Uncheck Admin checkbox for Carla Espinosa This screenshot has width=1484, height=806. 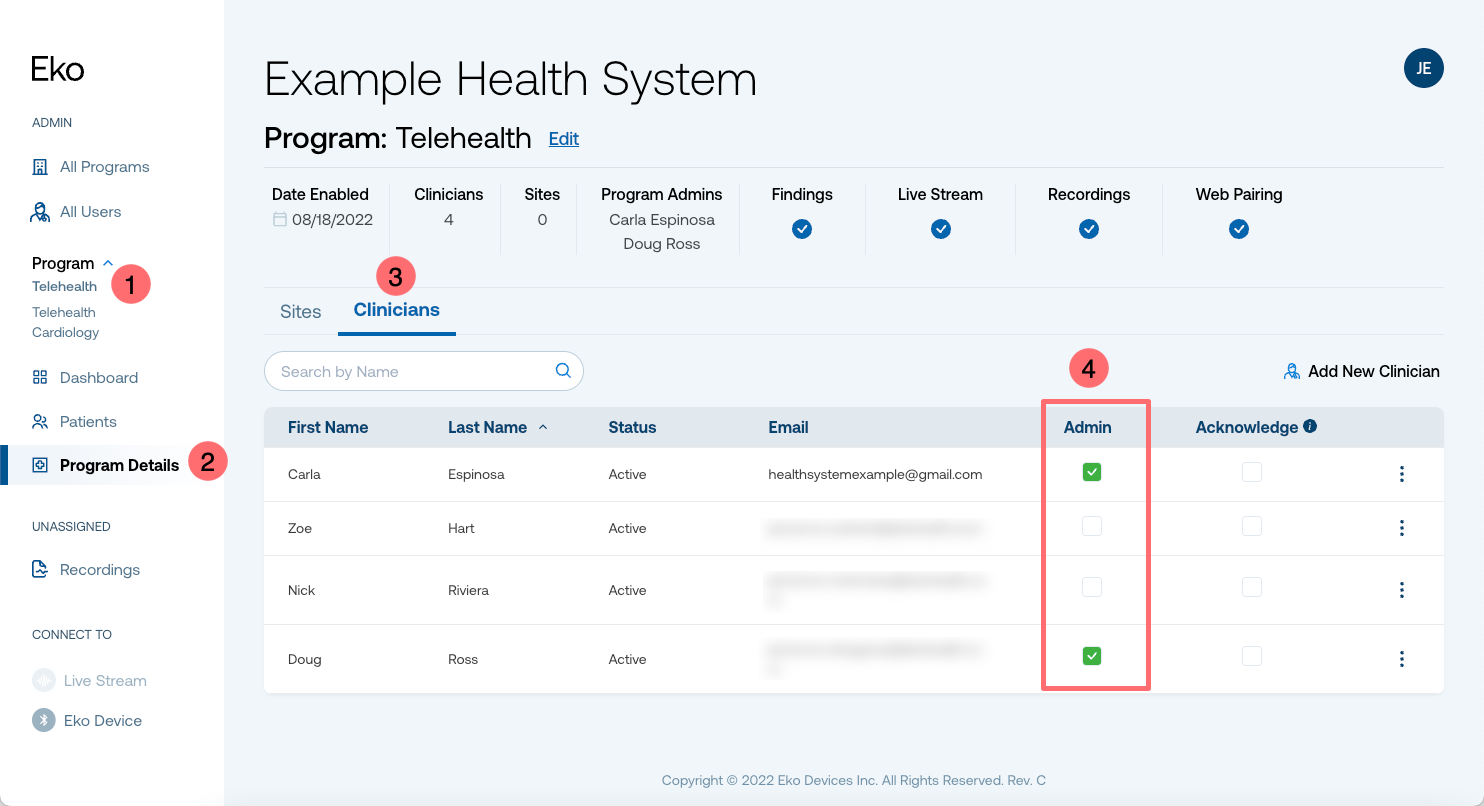(x=1092, y=472)
